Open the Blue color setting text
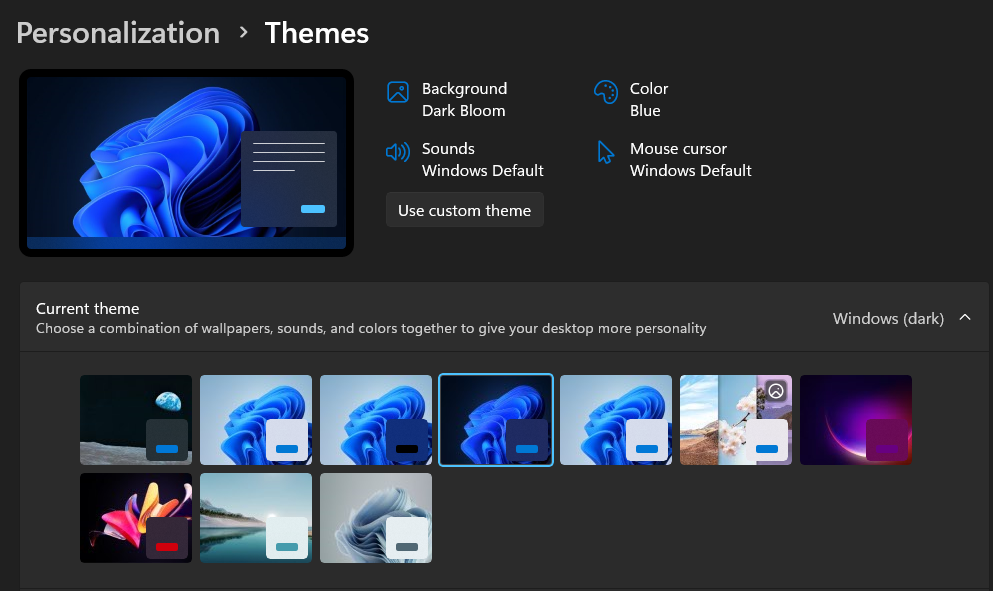This screenshot has height=591, width=993. [645, 111]
